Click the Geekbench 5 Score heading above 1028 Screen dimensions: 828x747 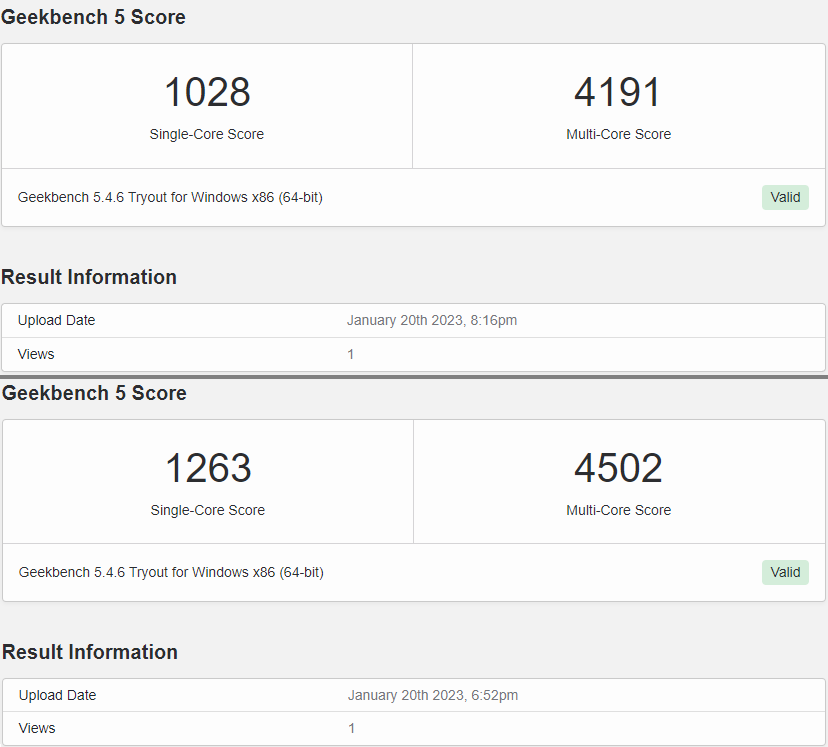tap(93, 17)
